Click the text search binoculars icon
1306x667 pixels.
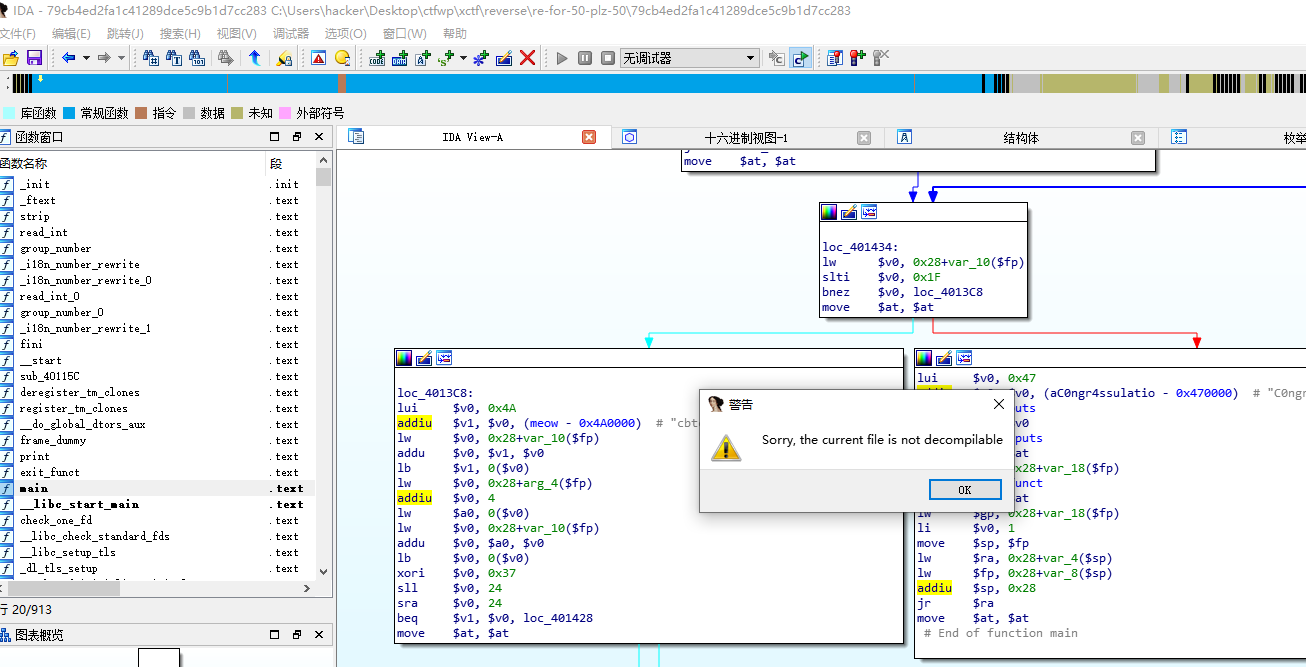174,58
